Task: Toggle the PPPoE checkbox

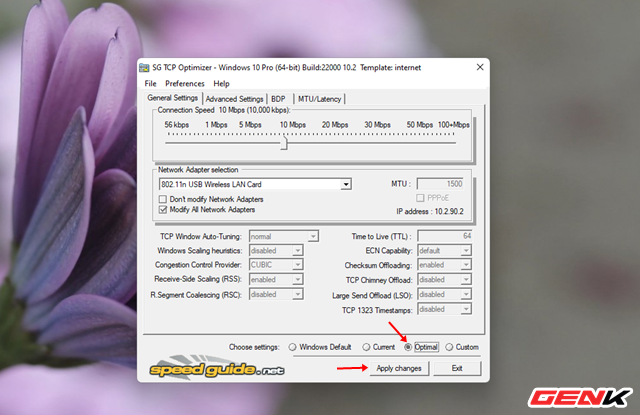Action: click(420, 198)
